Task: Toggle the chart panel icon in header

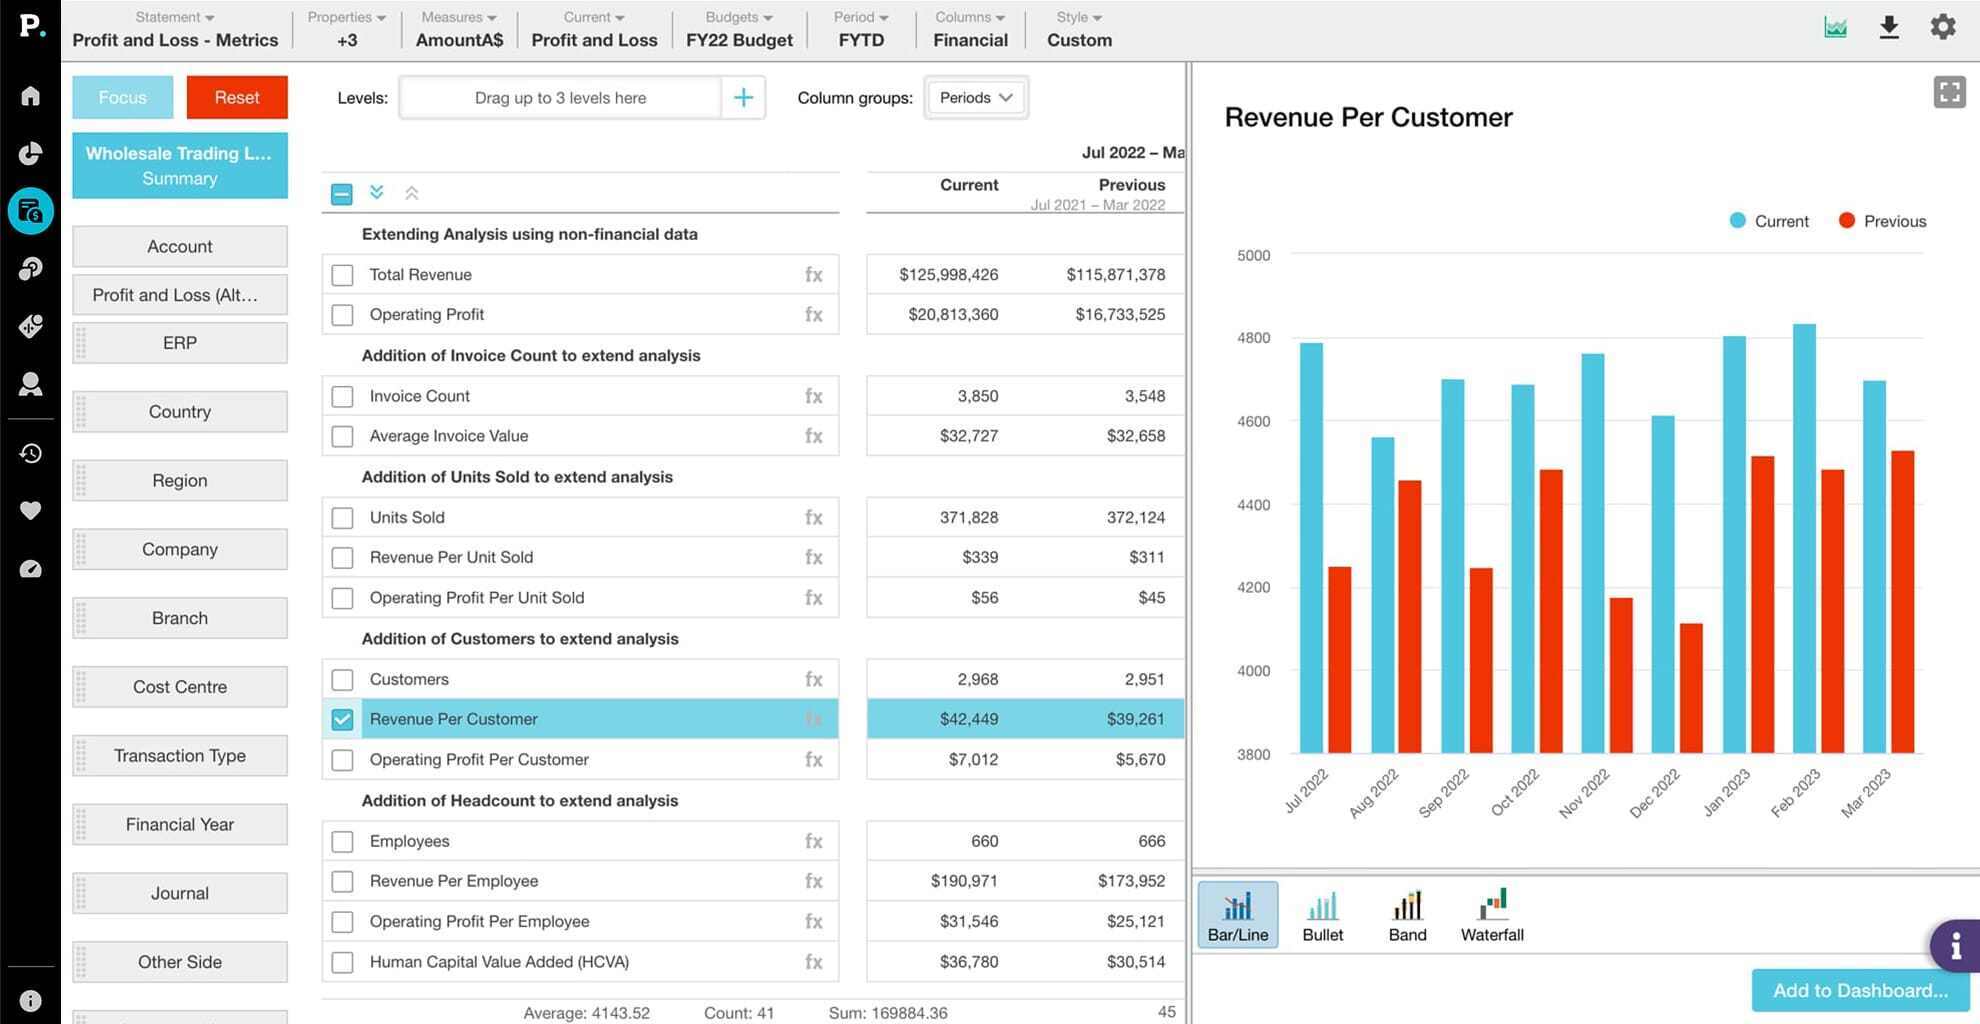Action: point(1835,27)
